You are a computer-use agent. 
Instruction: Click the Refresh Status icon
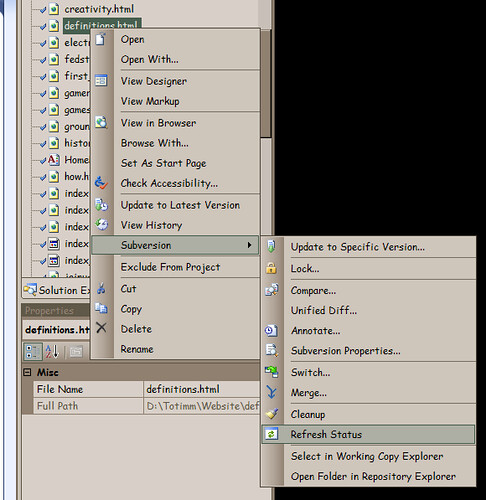pos(271,434)
